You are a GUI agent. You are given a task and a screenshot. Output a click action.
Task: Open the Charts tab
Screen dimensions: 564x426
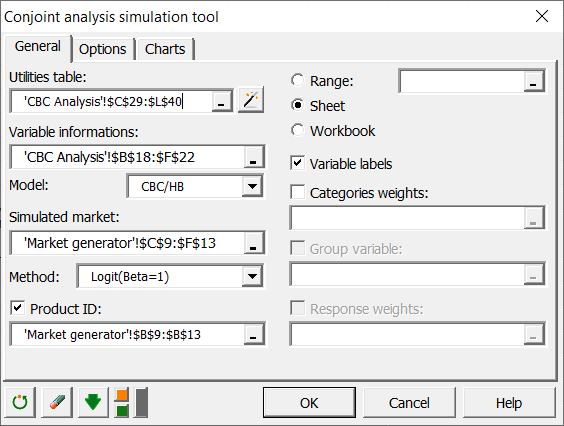coord(165,49)
